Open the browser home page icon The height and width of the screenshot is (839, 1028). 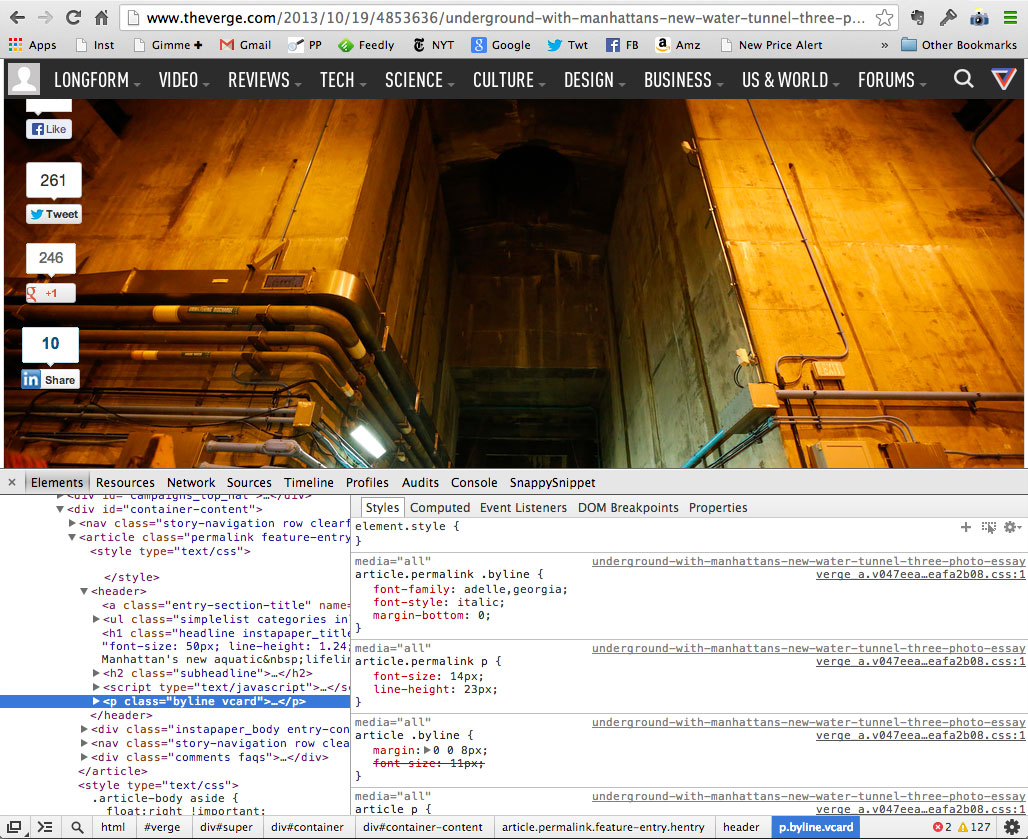point(101,18)
